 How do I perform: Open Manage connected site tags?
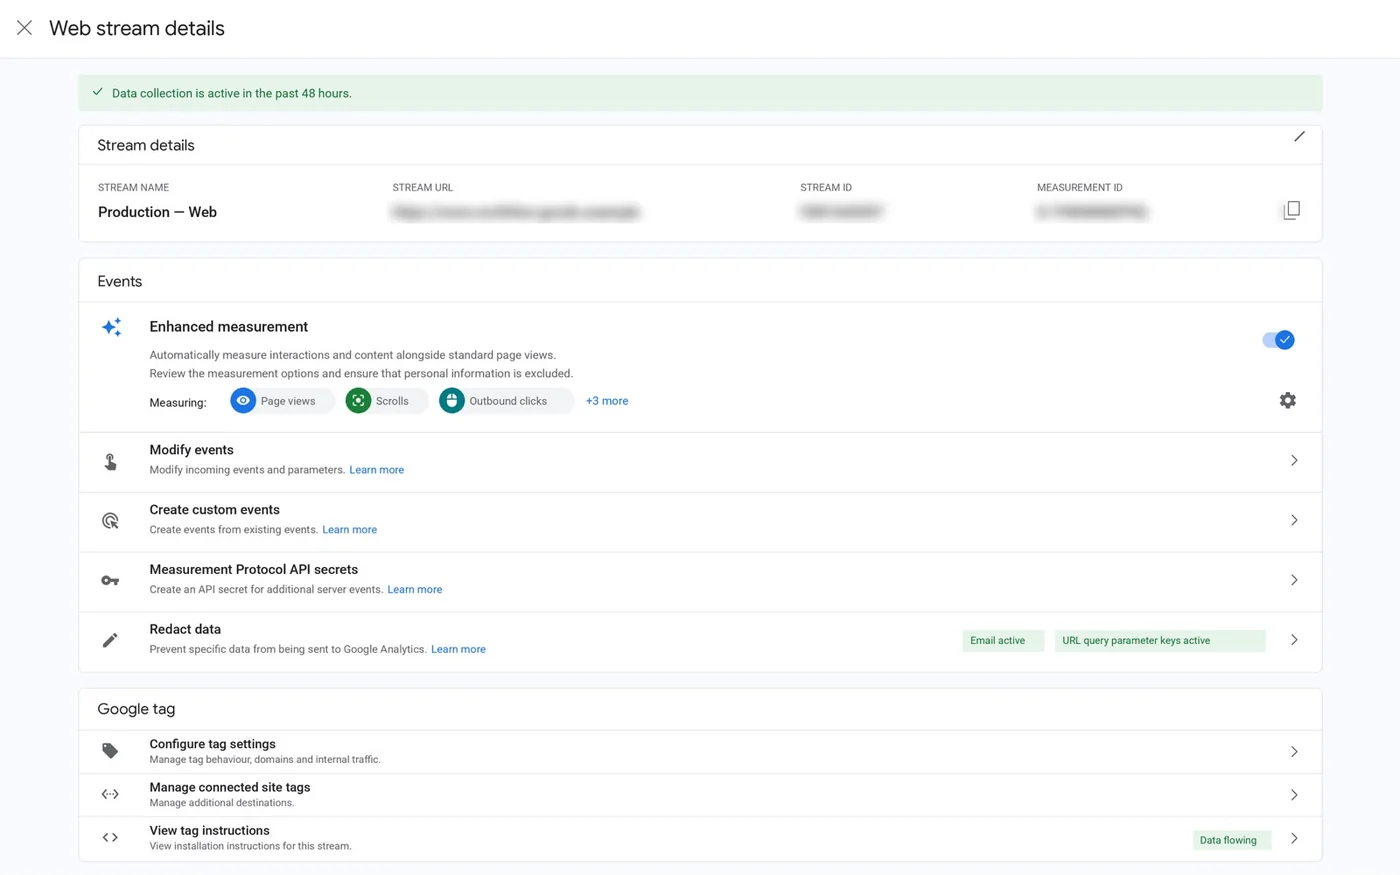700,795
